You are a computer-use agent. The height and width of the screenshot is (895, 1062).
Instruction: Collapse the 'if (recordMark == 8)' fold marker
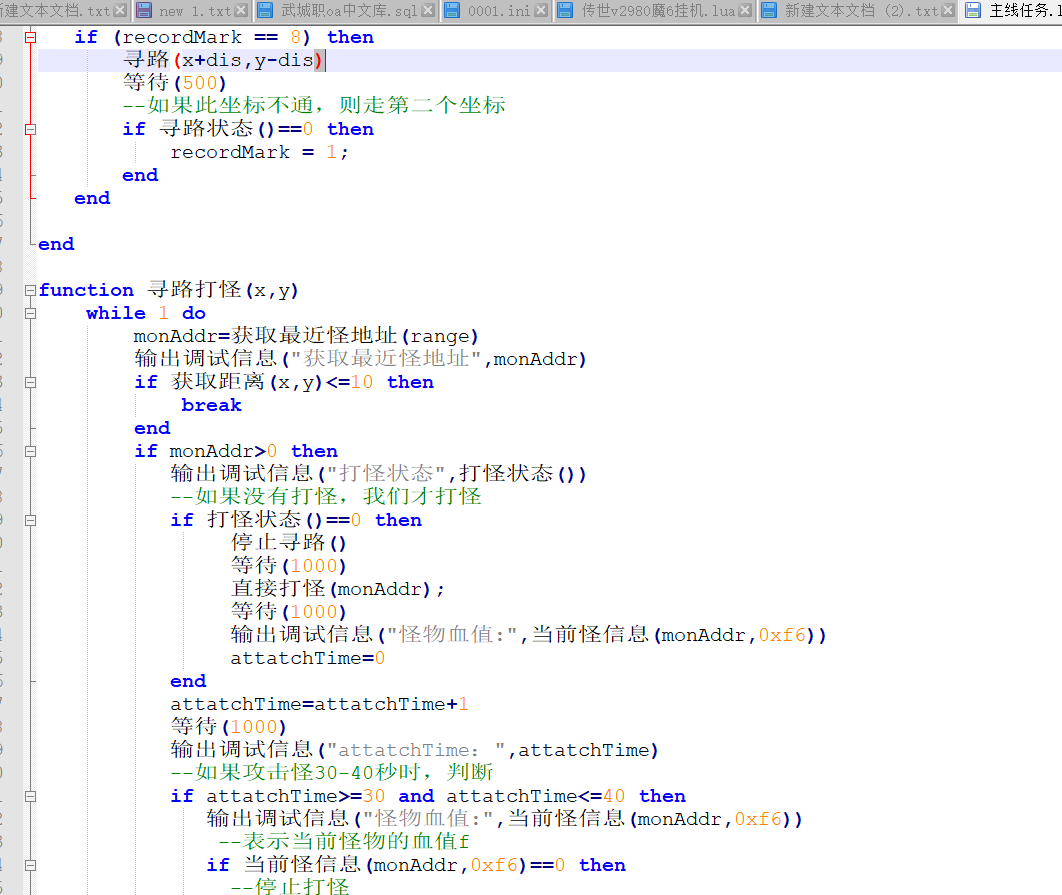coord(31,37)
